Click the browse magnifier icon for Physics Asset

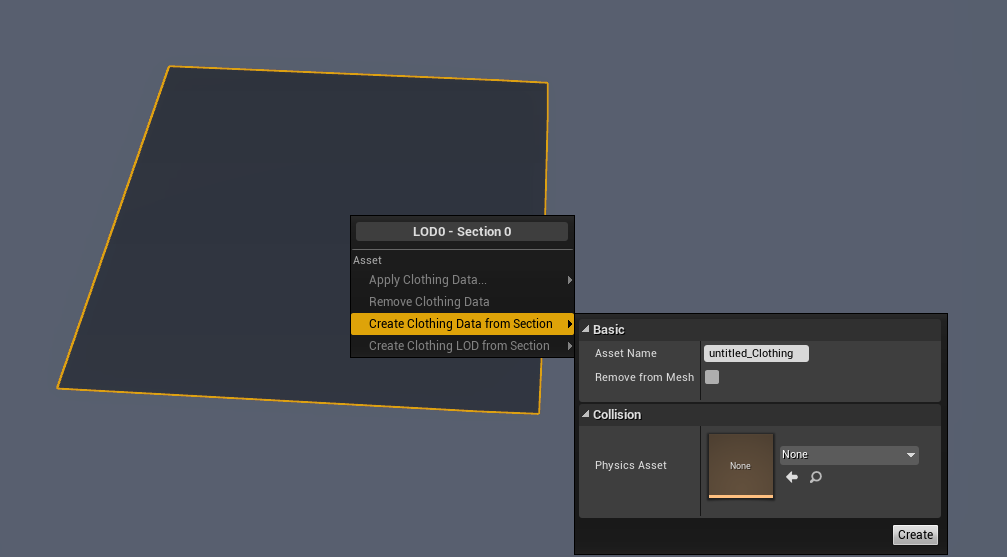(816, 478)
